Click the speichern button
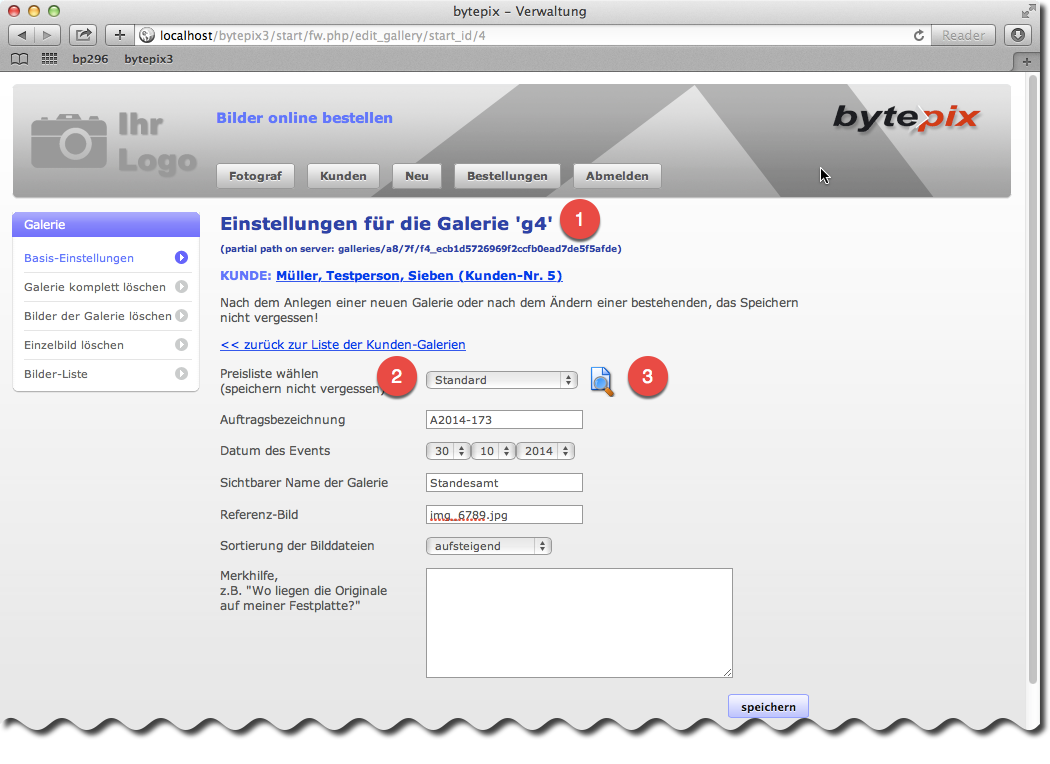Viewport: 1050px width, 764px height. point(768,706)
